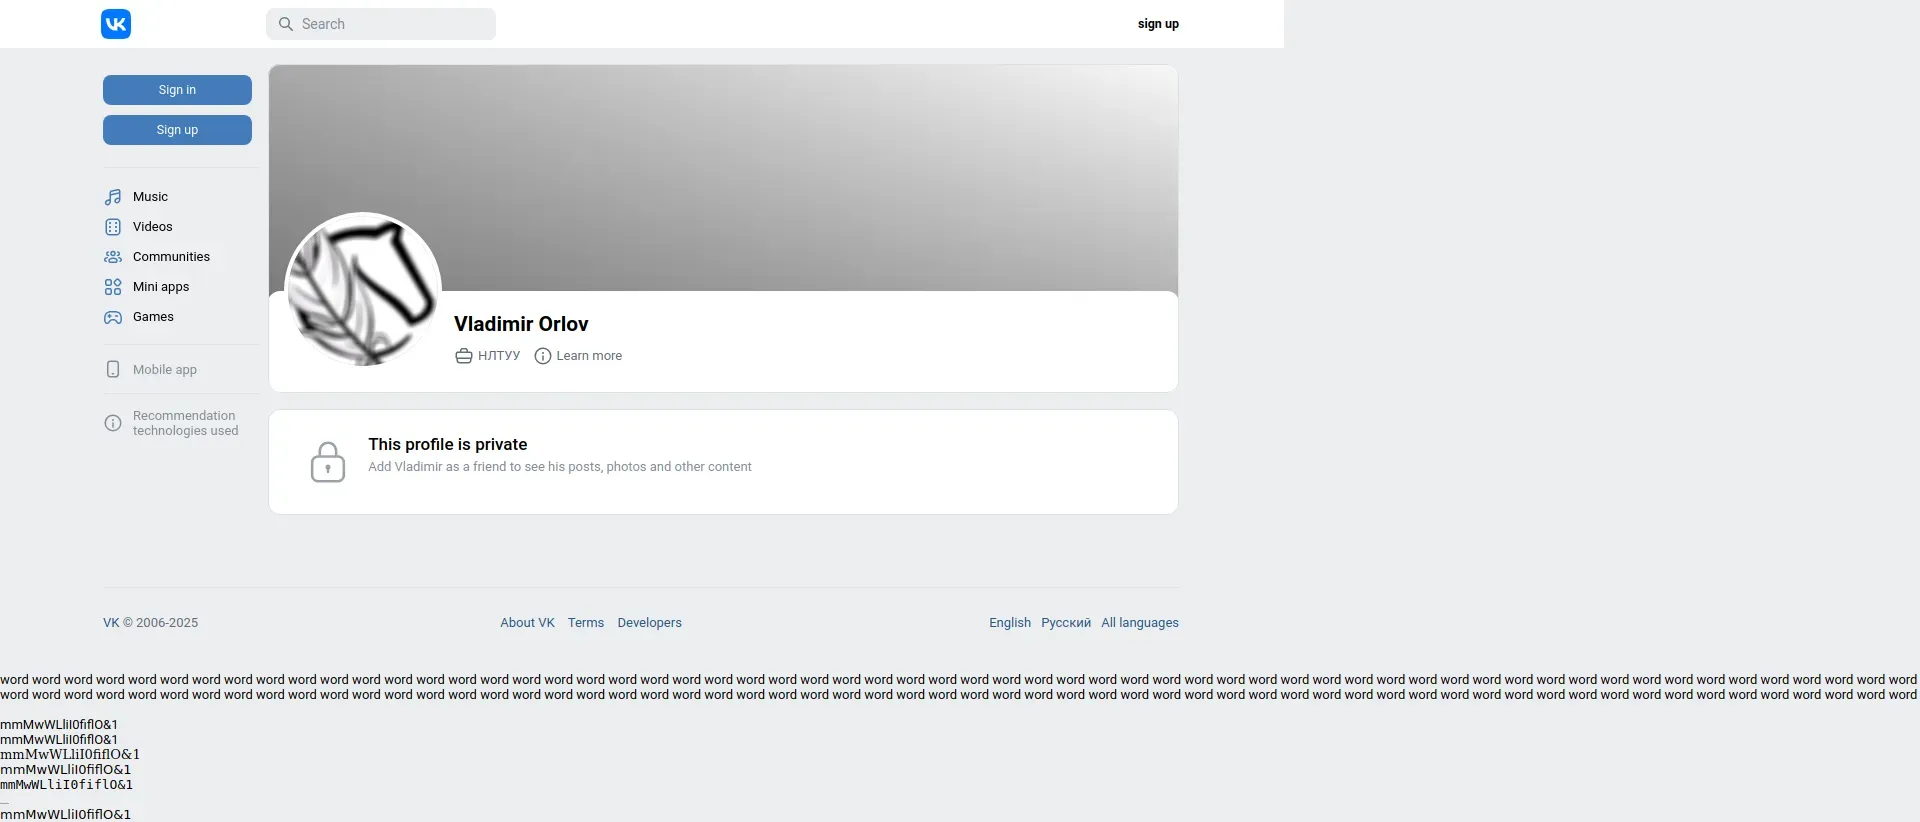This screenshot has height=822, width=1920.
Task: Open the VK logo home icon
Action: pyautogui.click(x=116, y=24)
